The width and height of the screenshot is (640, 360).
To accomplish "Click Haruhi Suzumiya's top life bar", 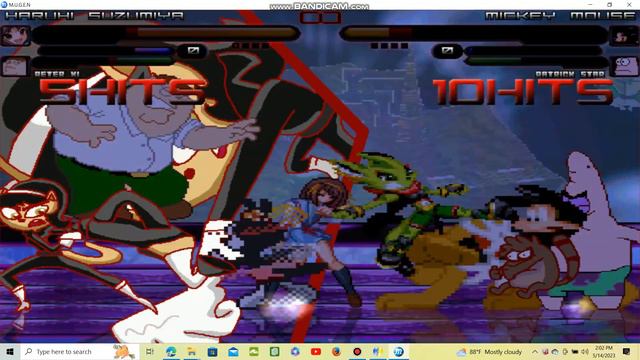I will [x=166, y=33].
